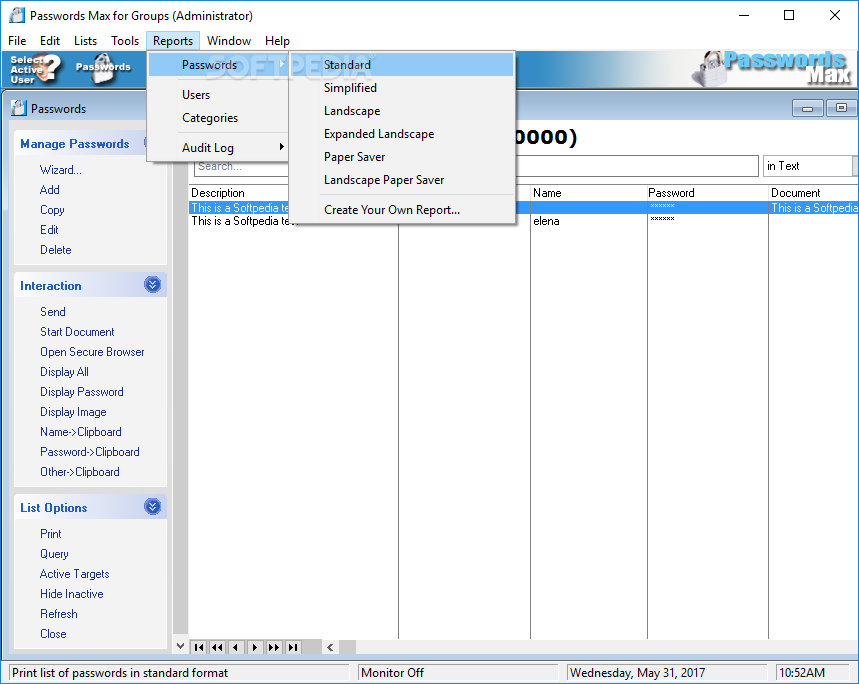This screenshot has width=859, height=684.
Task: Select Landscape password report
Action: [x=402, y=111]
